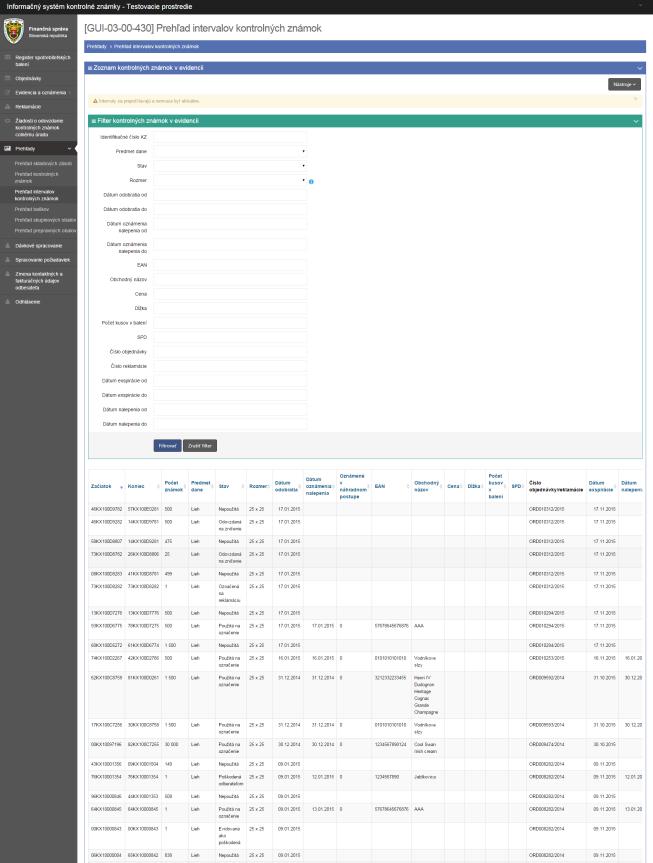
Task: Open Zmena kontaktných a fakturačných údajov item
Action: coord(39,281)
